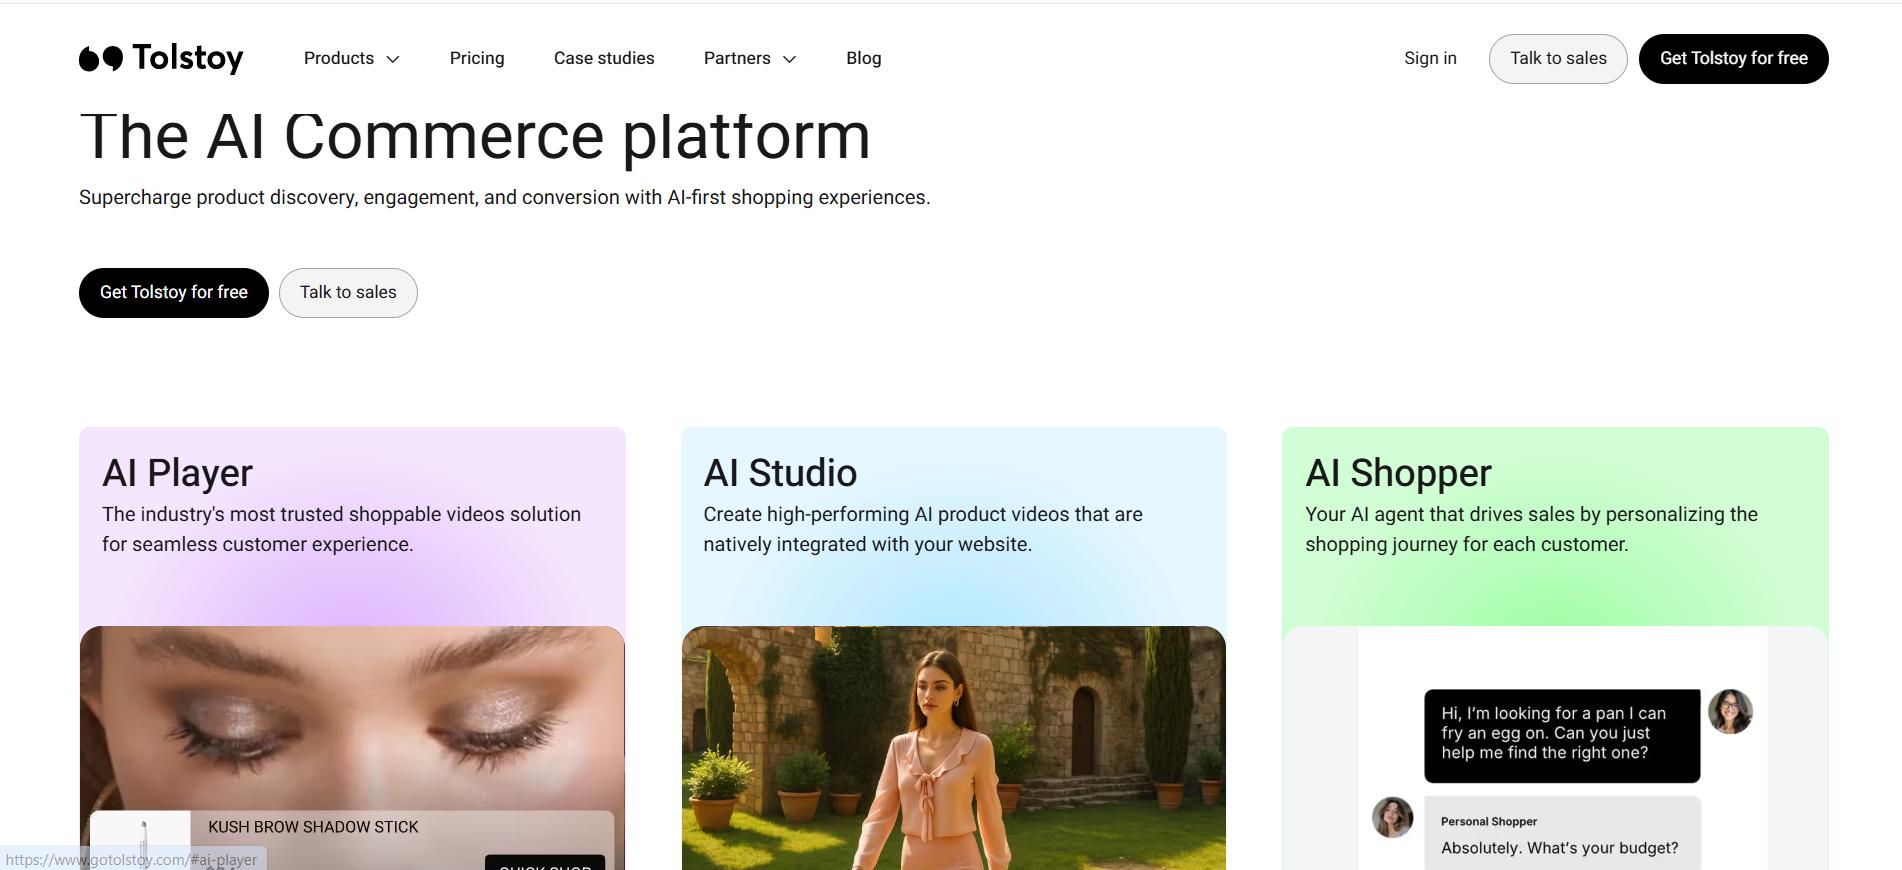Click Talk to sales in header
This screenshot has width=1902, height=870.
pos(1558,59)
